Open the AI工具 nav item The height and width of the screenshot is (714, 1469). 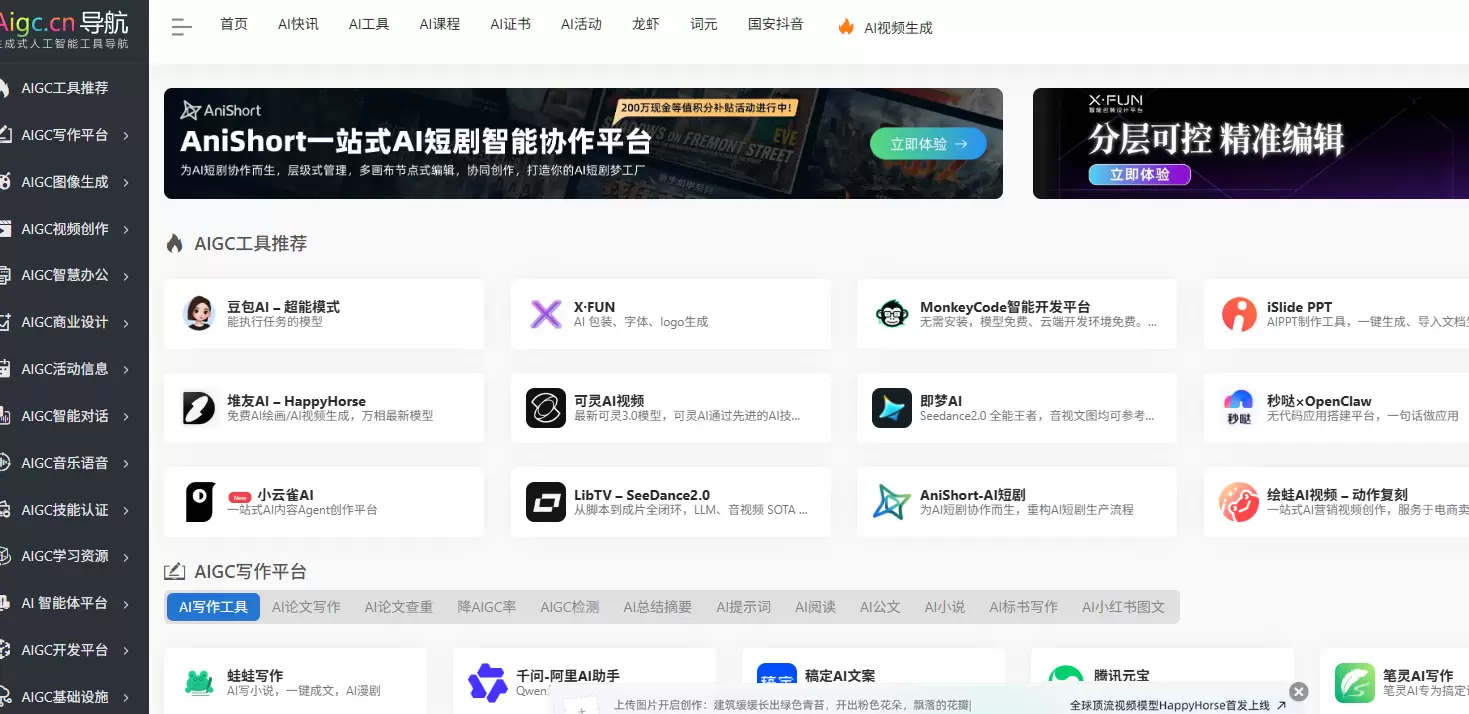(369, 24)
